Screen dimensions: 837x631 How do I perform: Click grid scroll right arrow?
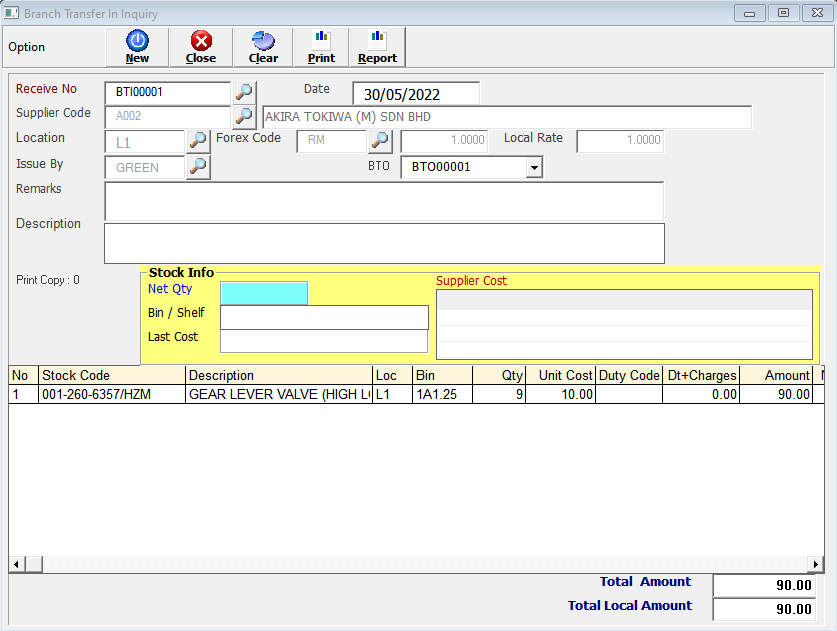tap(816, 564)
